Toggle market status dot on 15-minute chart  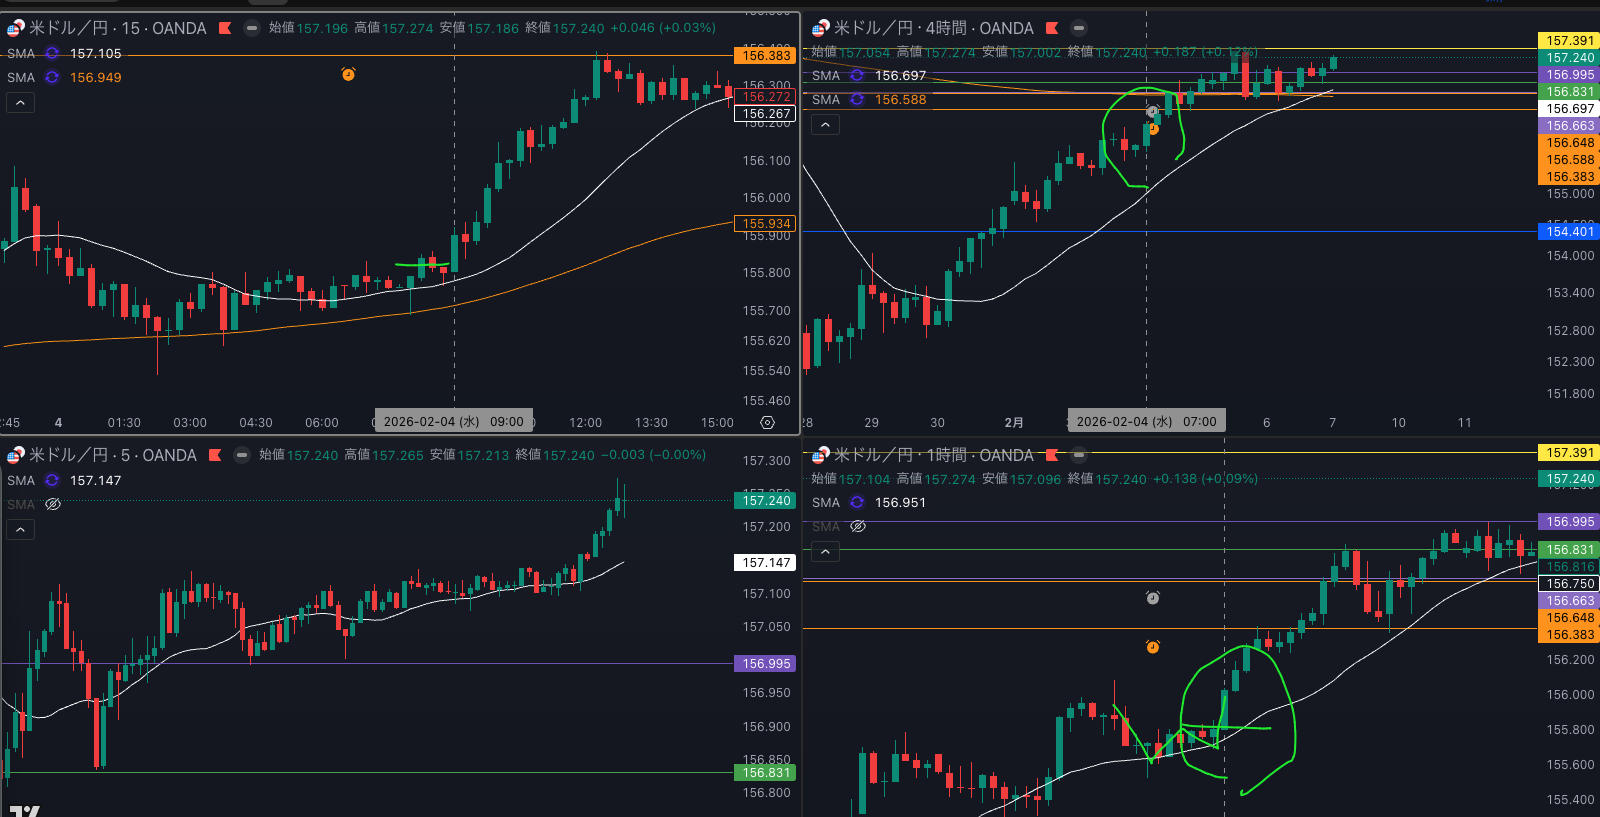(x=252, y=28)
